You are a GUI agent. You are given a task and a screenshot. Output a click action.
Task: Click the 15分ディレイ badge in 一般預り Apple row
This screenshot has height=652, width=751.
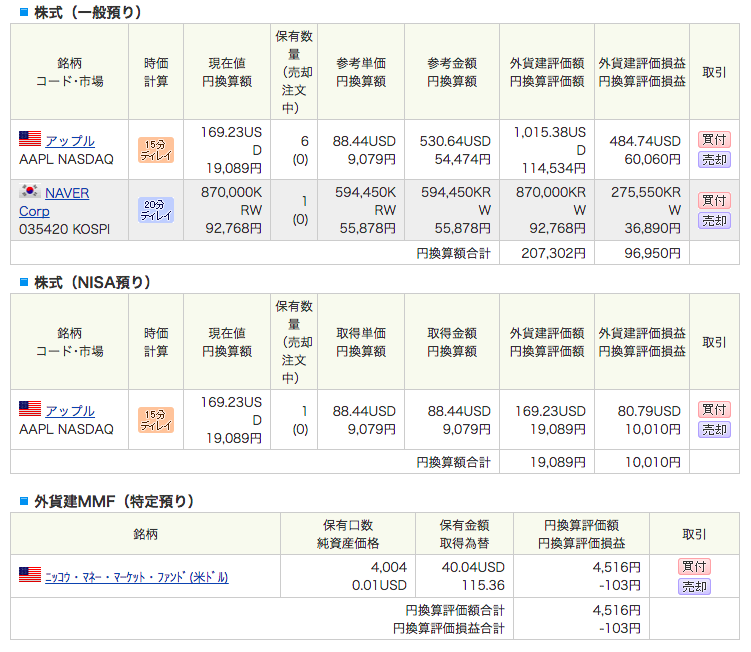click(x=156, y=150)
